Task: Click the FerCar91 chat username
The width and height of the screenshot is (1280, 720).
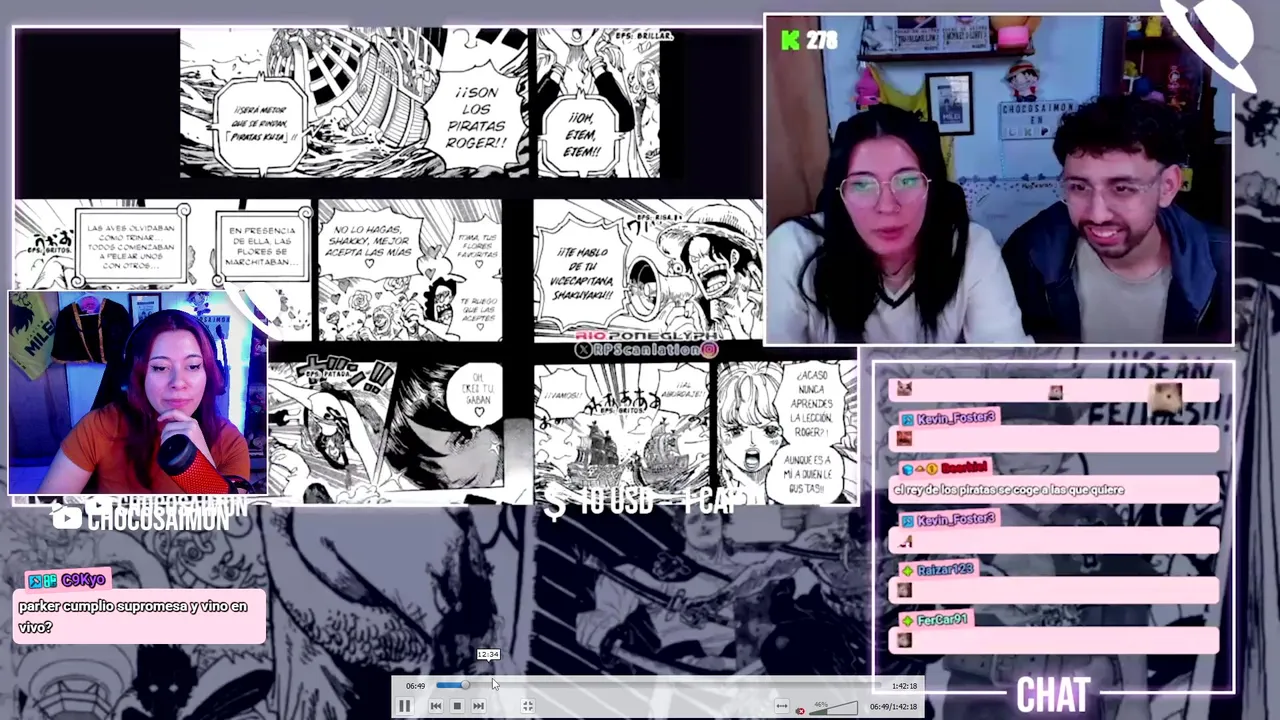Action: [x=942, y=620]
